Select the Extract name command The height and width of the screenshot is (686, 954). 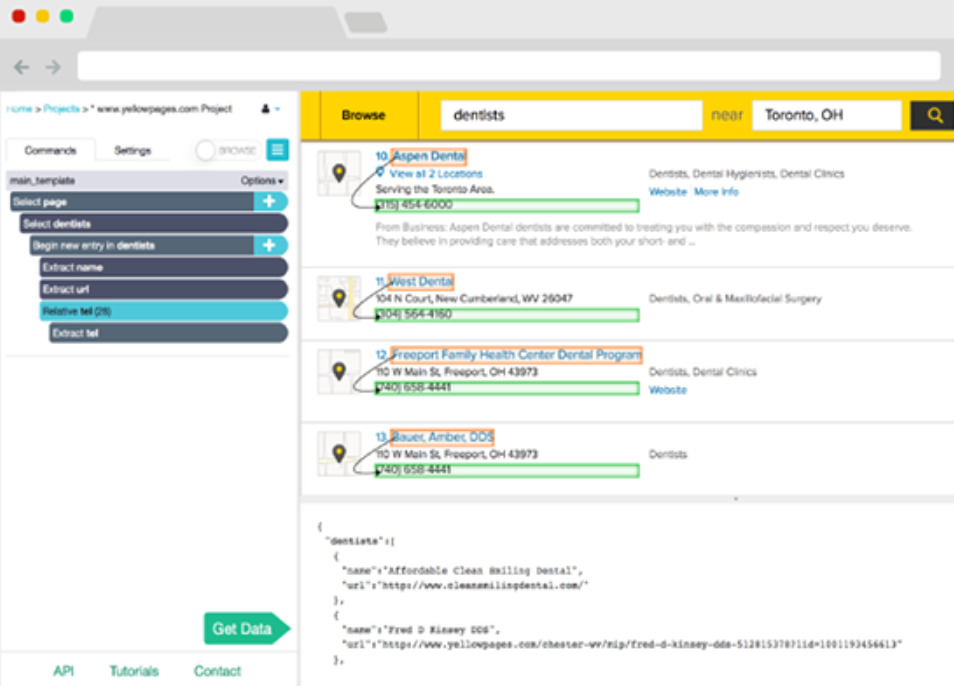pos(164,267)
